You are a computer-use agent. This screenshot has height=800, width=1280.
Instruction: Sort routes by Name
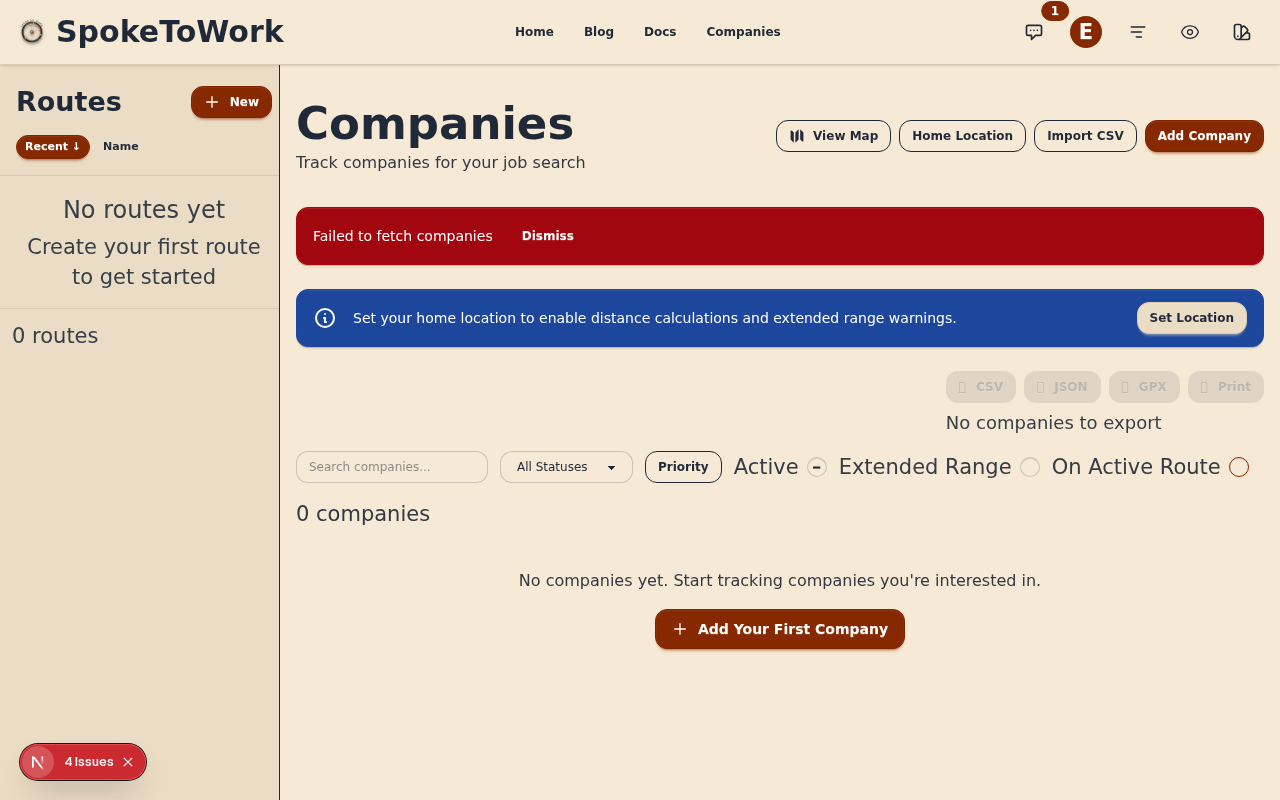point(120,146)
